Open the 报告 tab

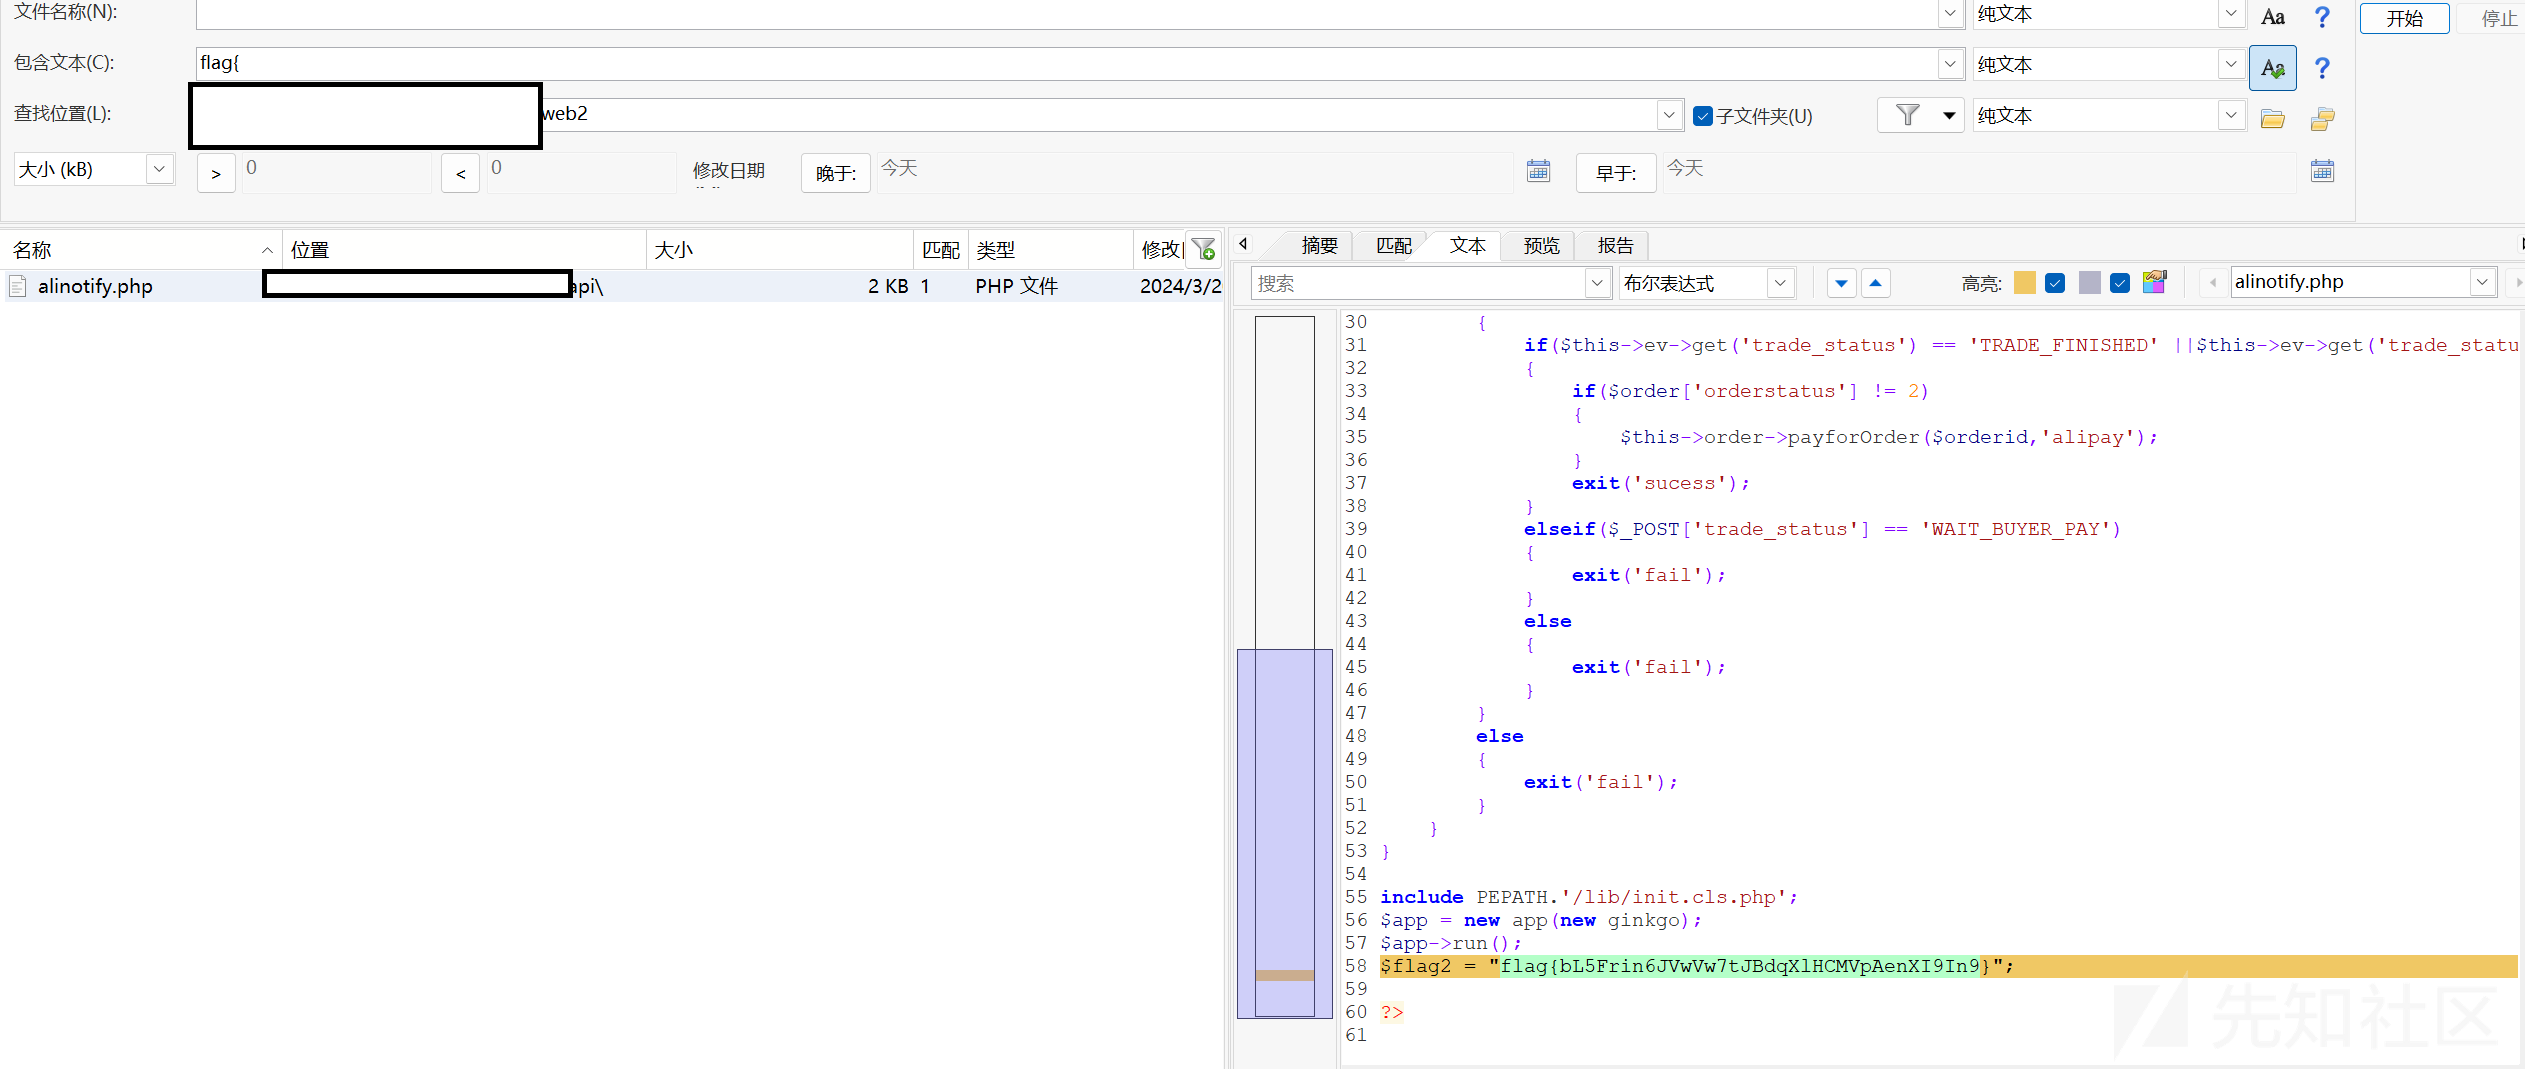point(1615,246)
